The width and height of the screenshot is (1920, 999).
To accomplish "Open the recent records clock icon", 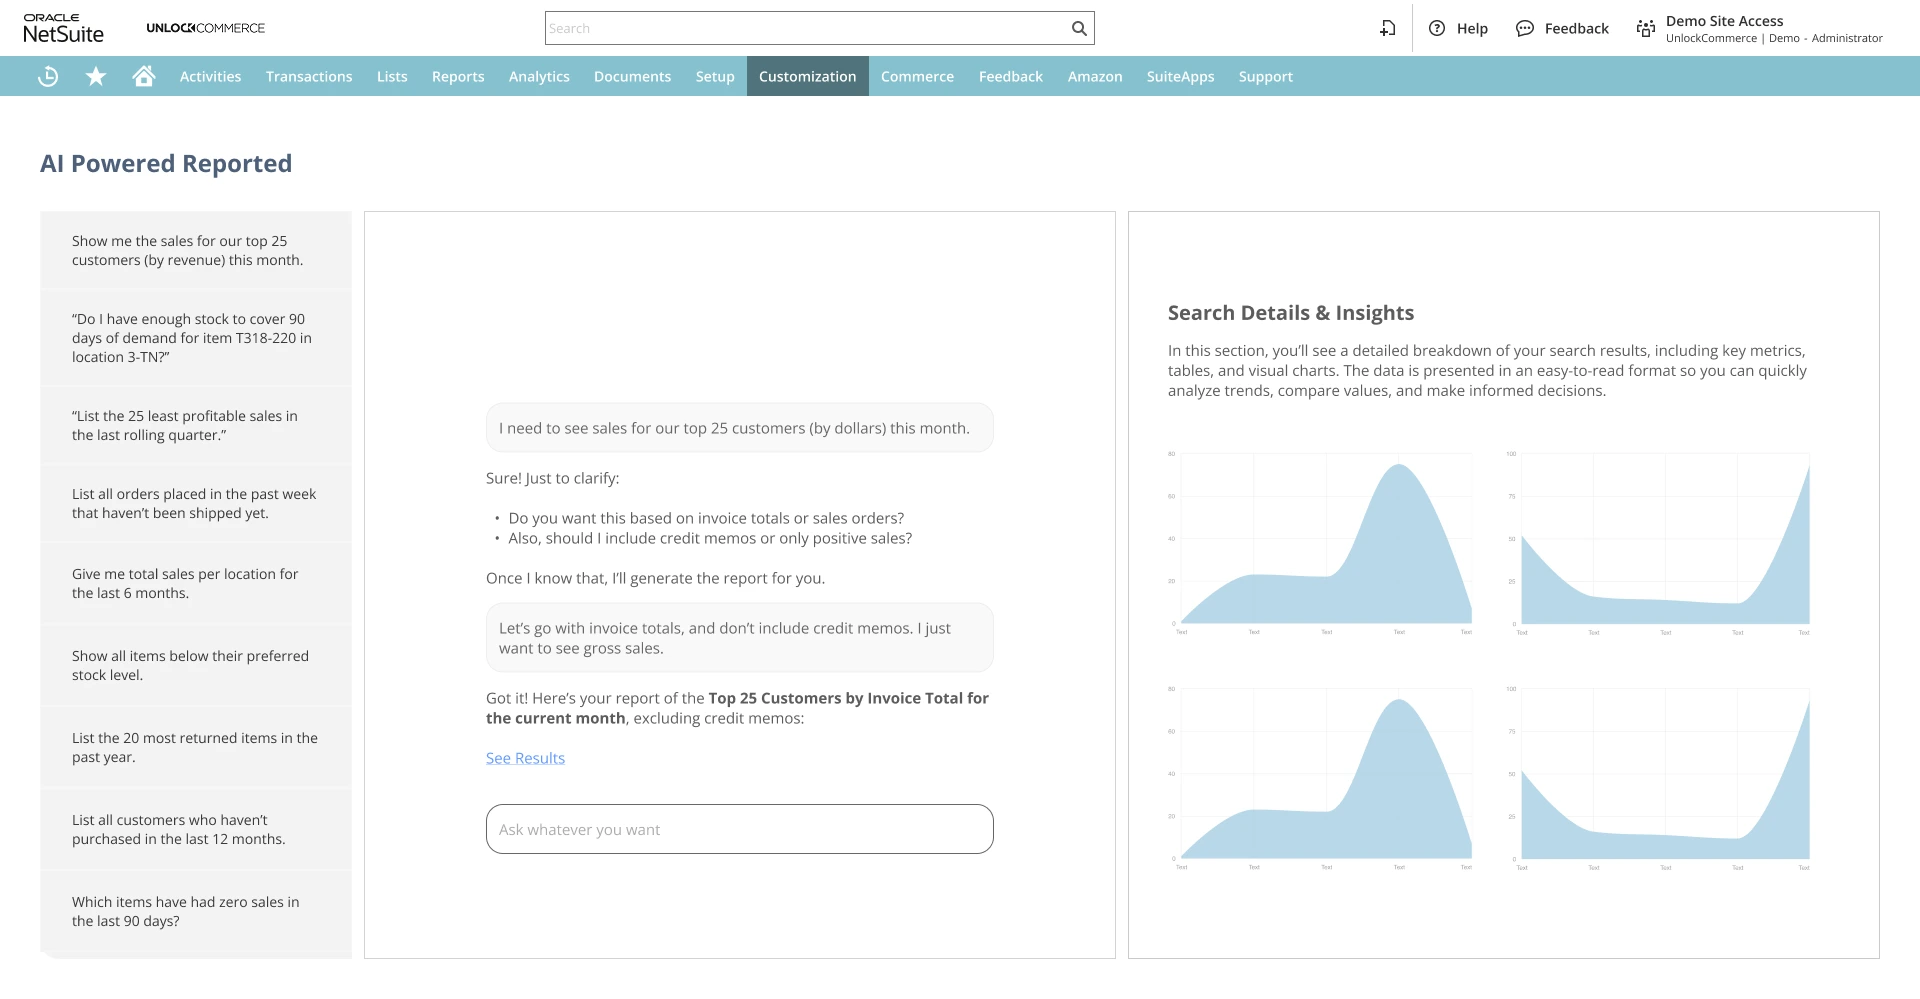I will (x=48, y=77).
